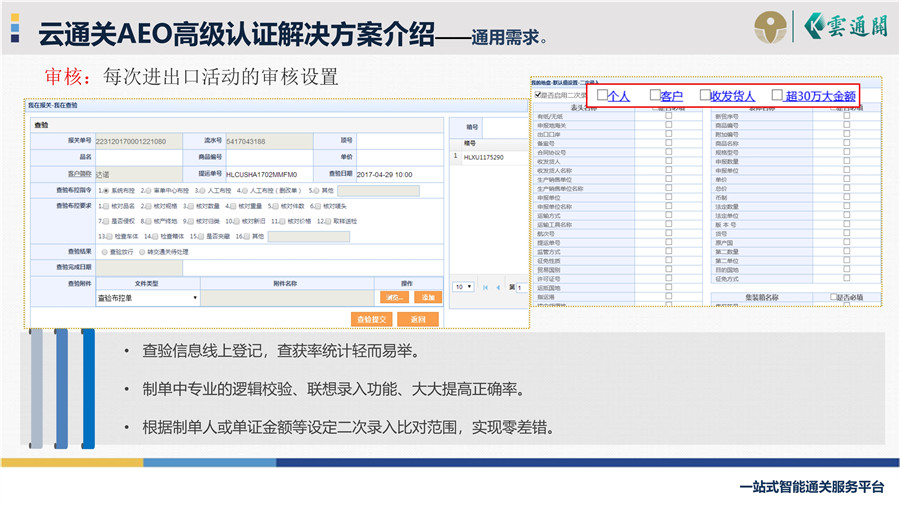Tick the 核对新旧 checkbox
Screen dimensions: 900x506
(x=236, y=221)
